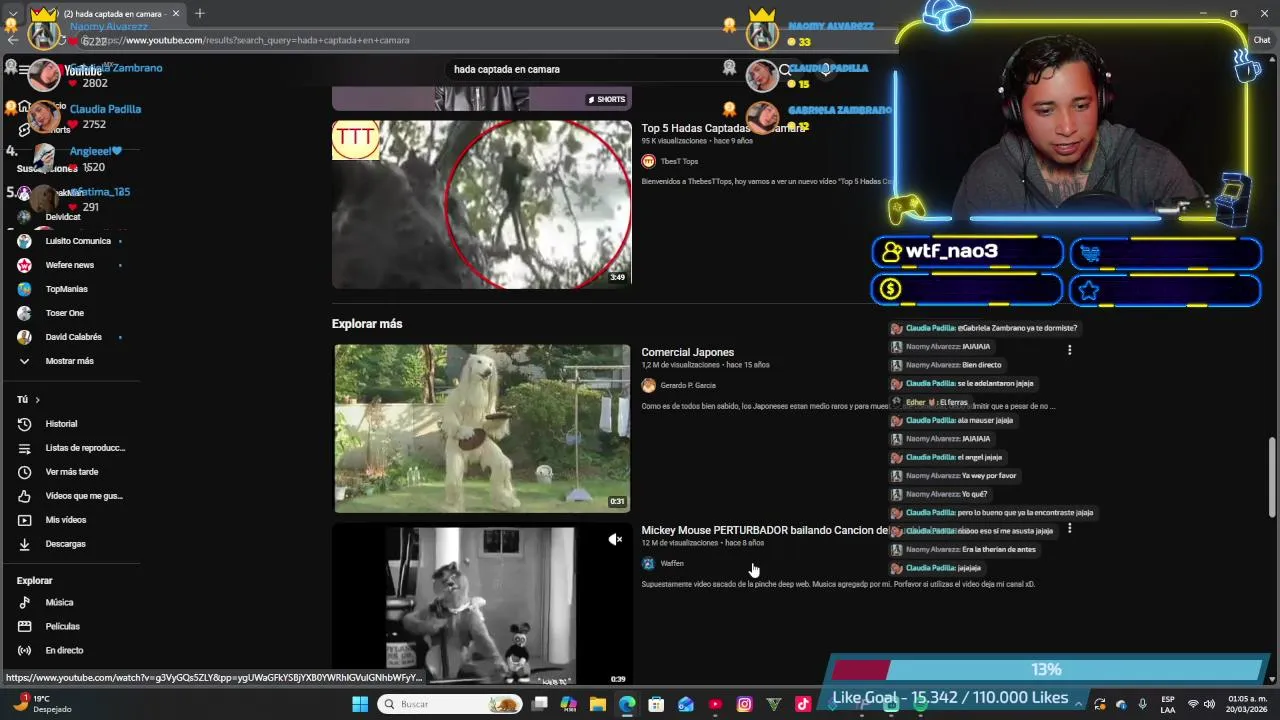Screen dimensions: 1280x720
Task: Unmute the Mickey Mouse video preview
Action: 615,540
